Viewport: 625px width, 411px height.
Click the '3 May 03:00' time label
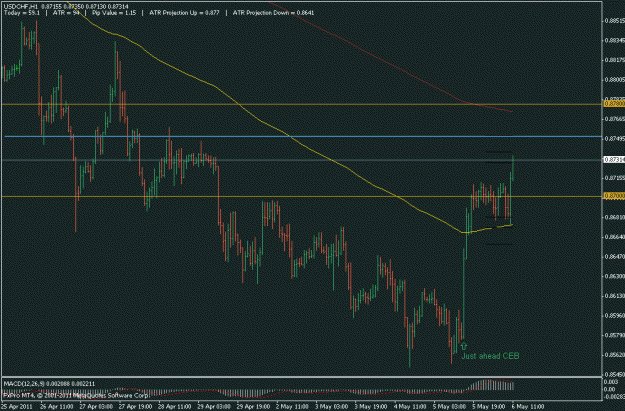click(331, 407)
